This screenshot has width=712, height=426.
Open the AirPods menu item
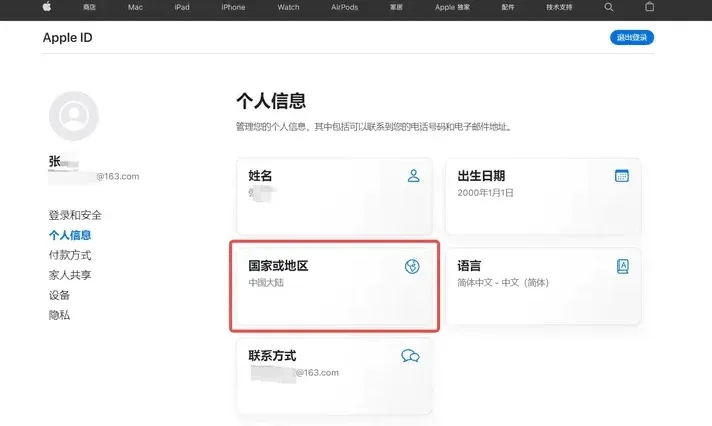[x=344, y=7]
